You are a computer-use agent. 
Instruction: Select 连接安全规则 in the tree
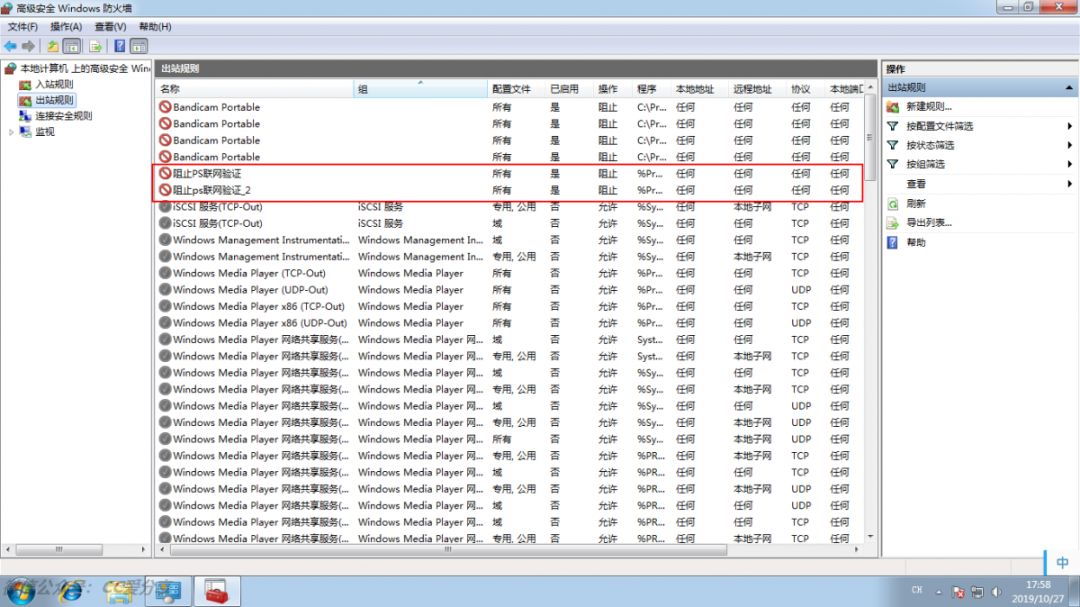63,116
